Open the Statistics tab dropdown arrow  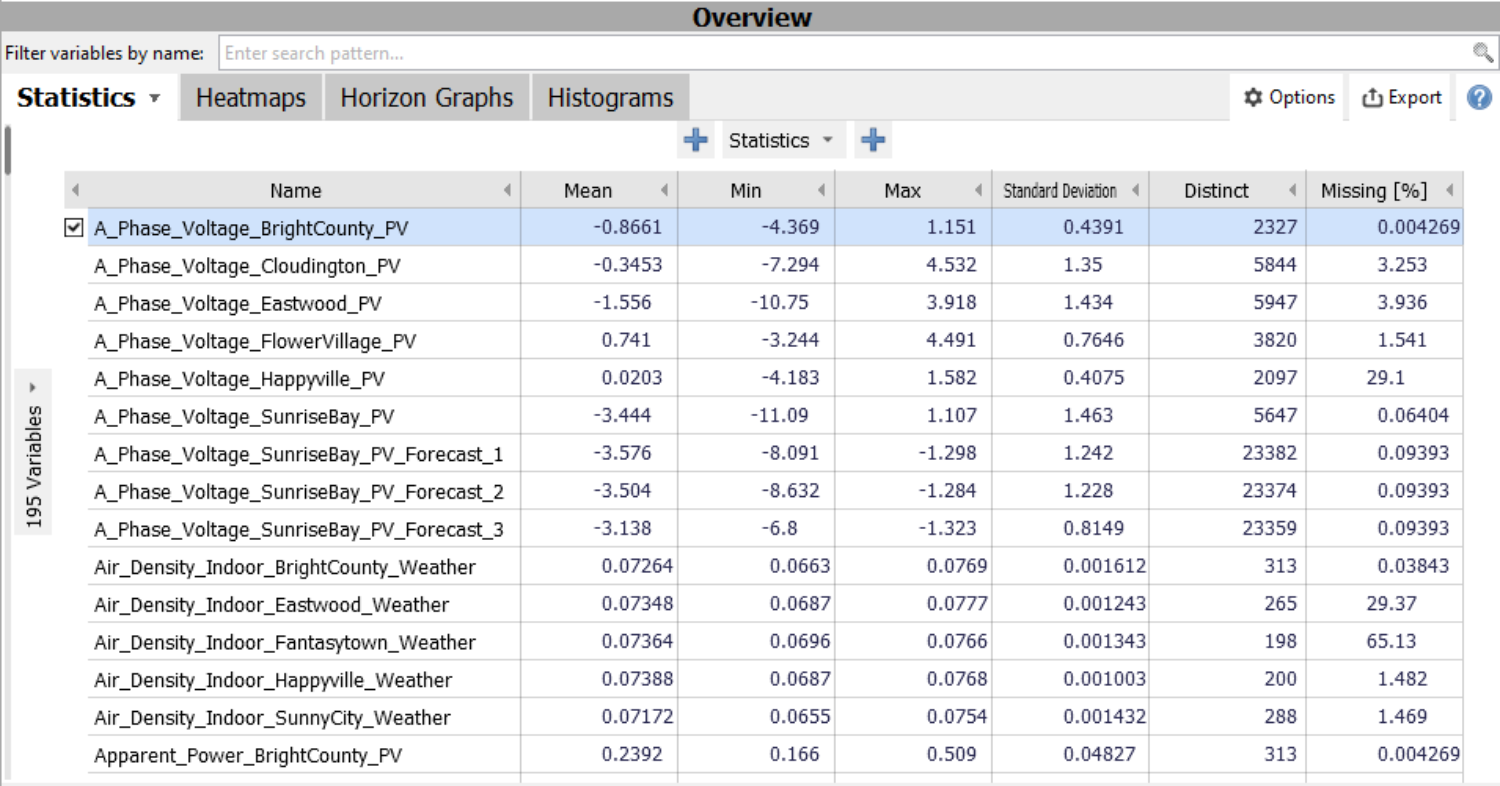pos(154,99)
